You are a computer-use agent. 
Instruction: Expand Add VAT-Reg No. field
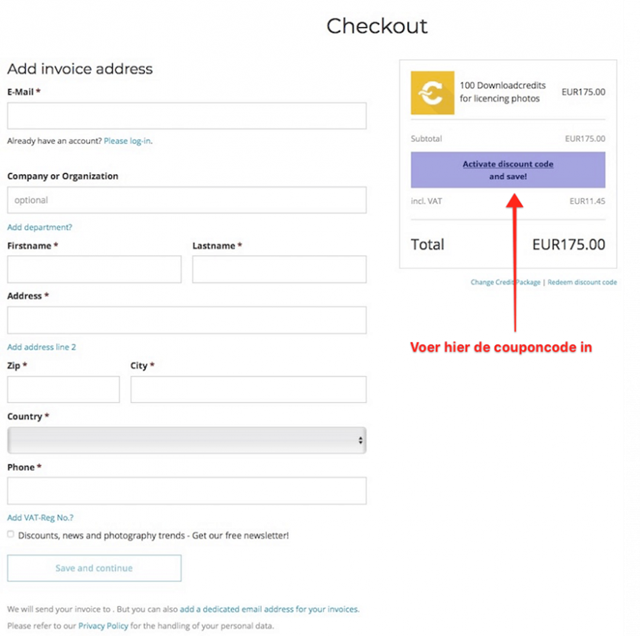click(x=40, y=517)
